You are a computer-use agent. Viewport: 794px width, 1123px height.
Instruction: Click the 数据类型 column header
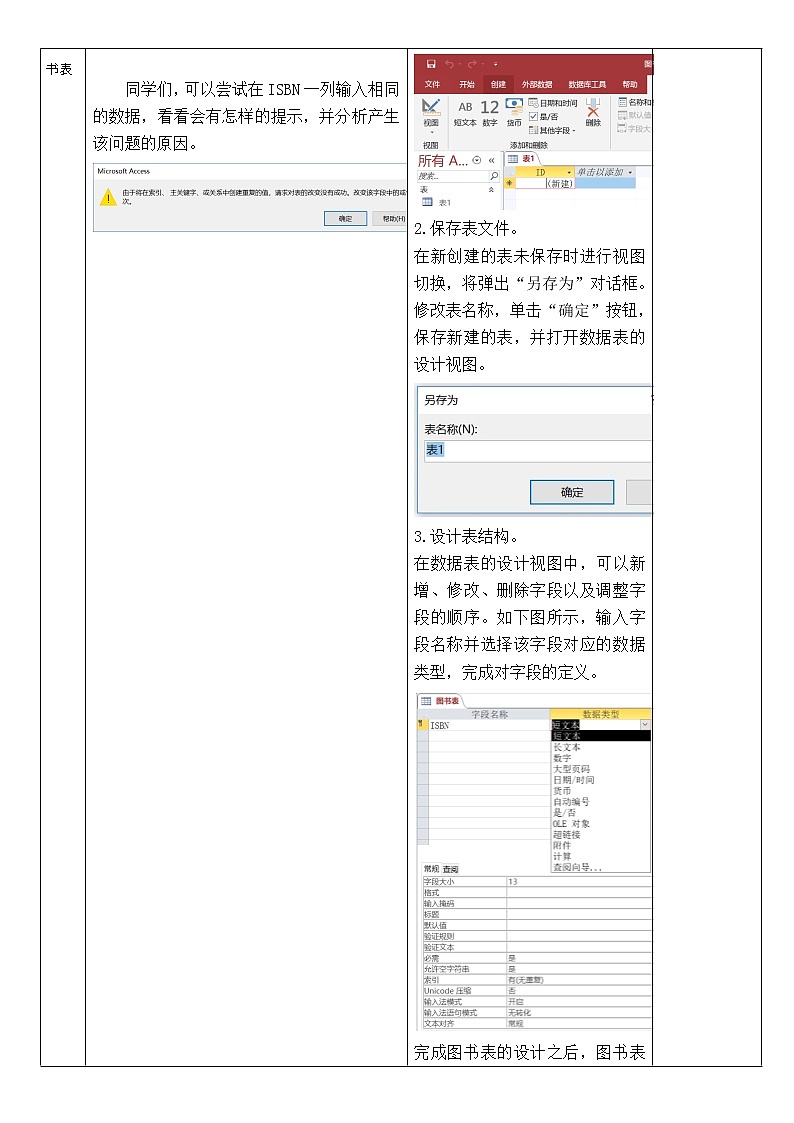point(600,714)
